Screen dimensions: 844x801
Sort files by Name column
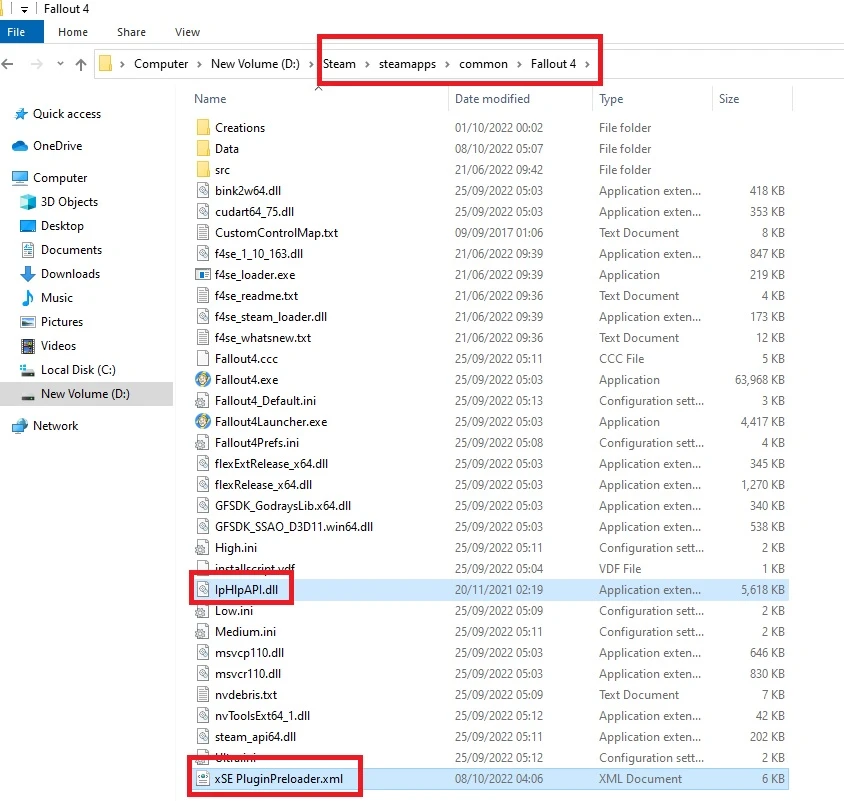(x=210, y=99)
